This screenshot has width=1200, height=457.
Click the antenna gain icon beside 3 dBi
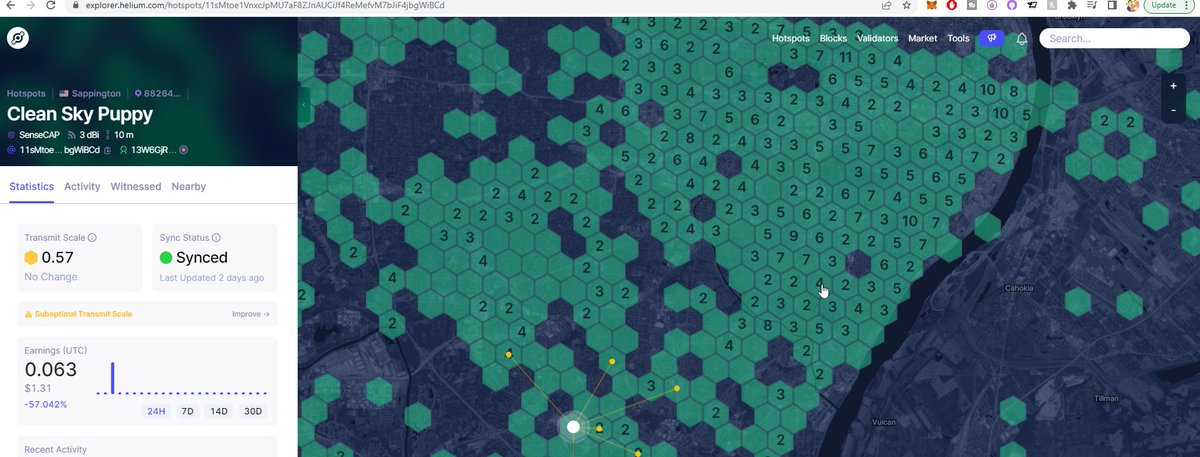point(72,134)
